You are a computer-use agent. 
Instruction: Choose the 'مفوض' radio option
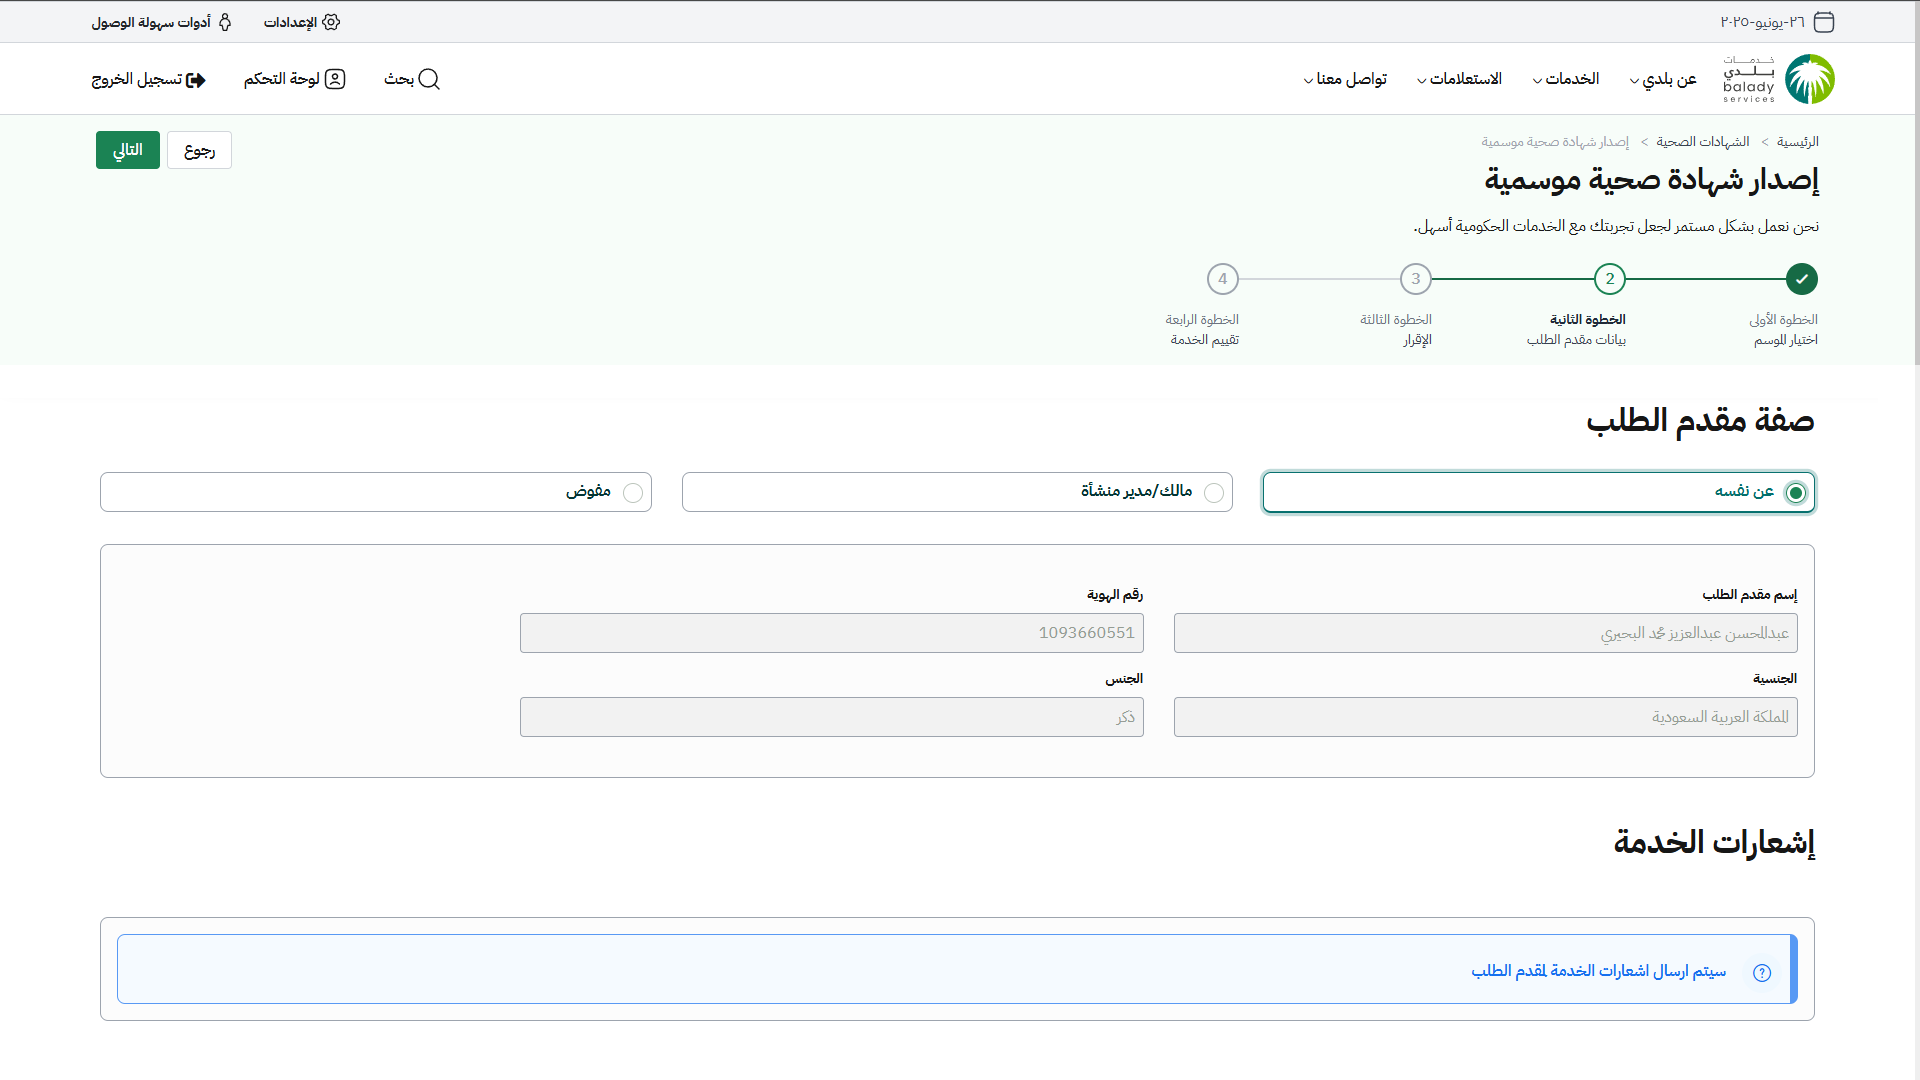[x=633, y=493]
